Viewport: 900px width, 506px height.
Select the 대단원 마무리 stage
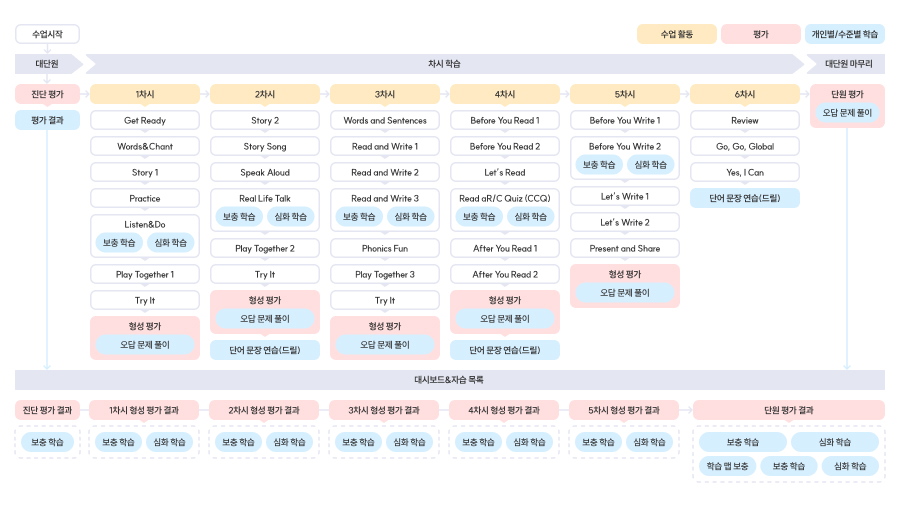848,64
